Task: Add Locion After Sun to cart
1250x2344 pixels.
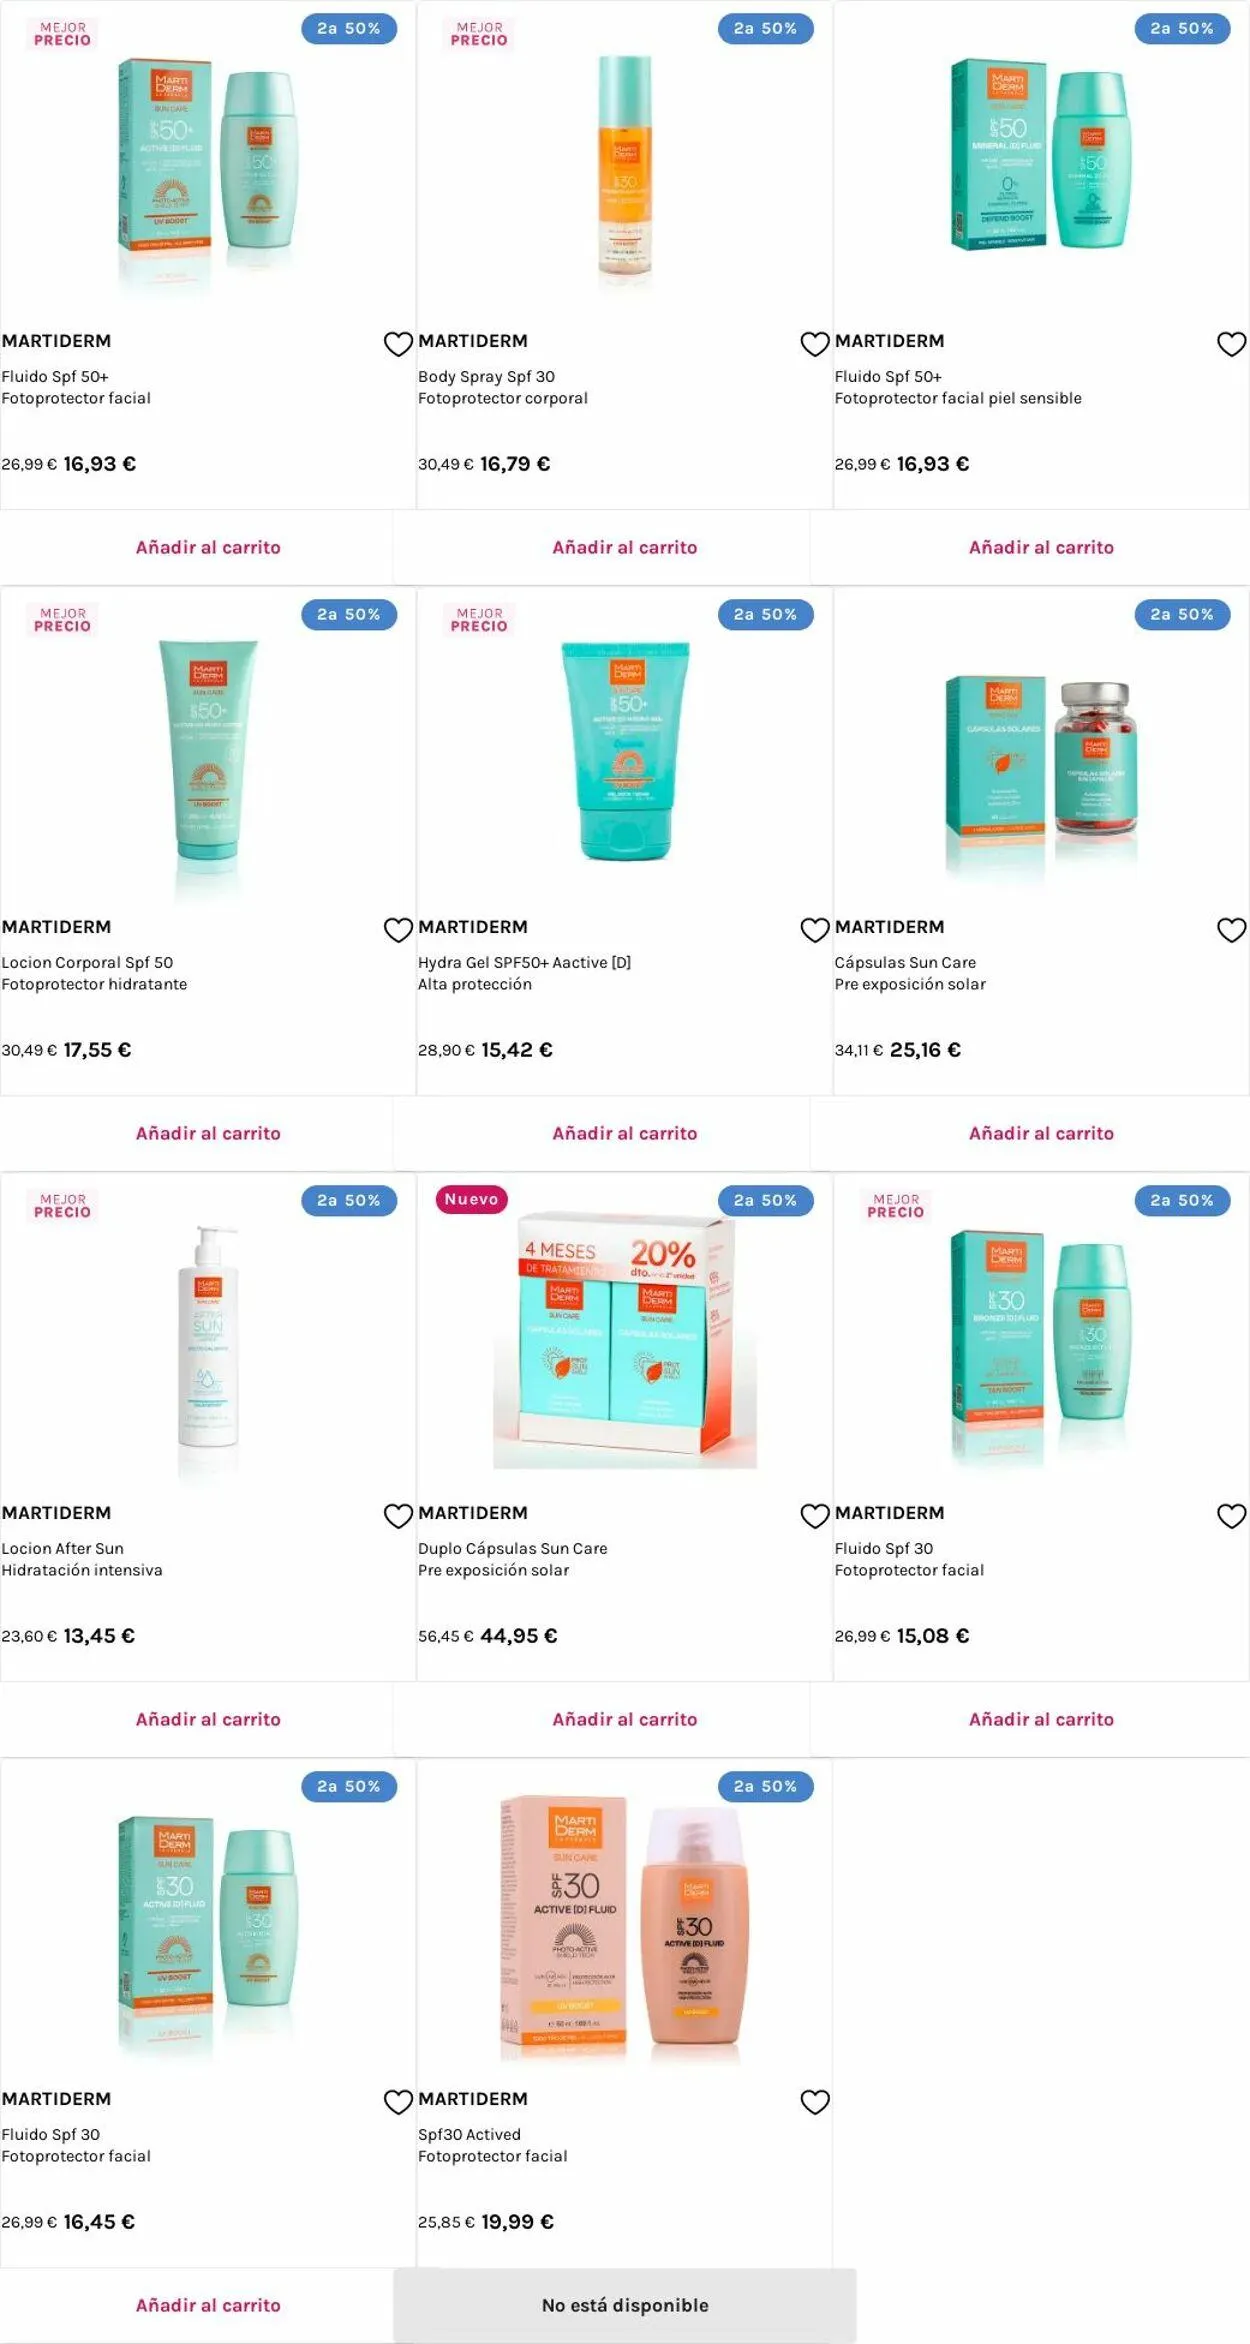Action: 208,1719
